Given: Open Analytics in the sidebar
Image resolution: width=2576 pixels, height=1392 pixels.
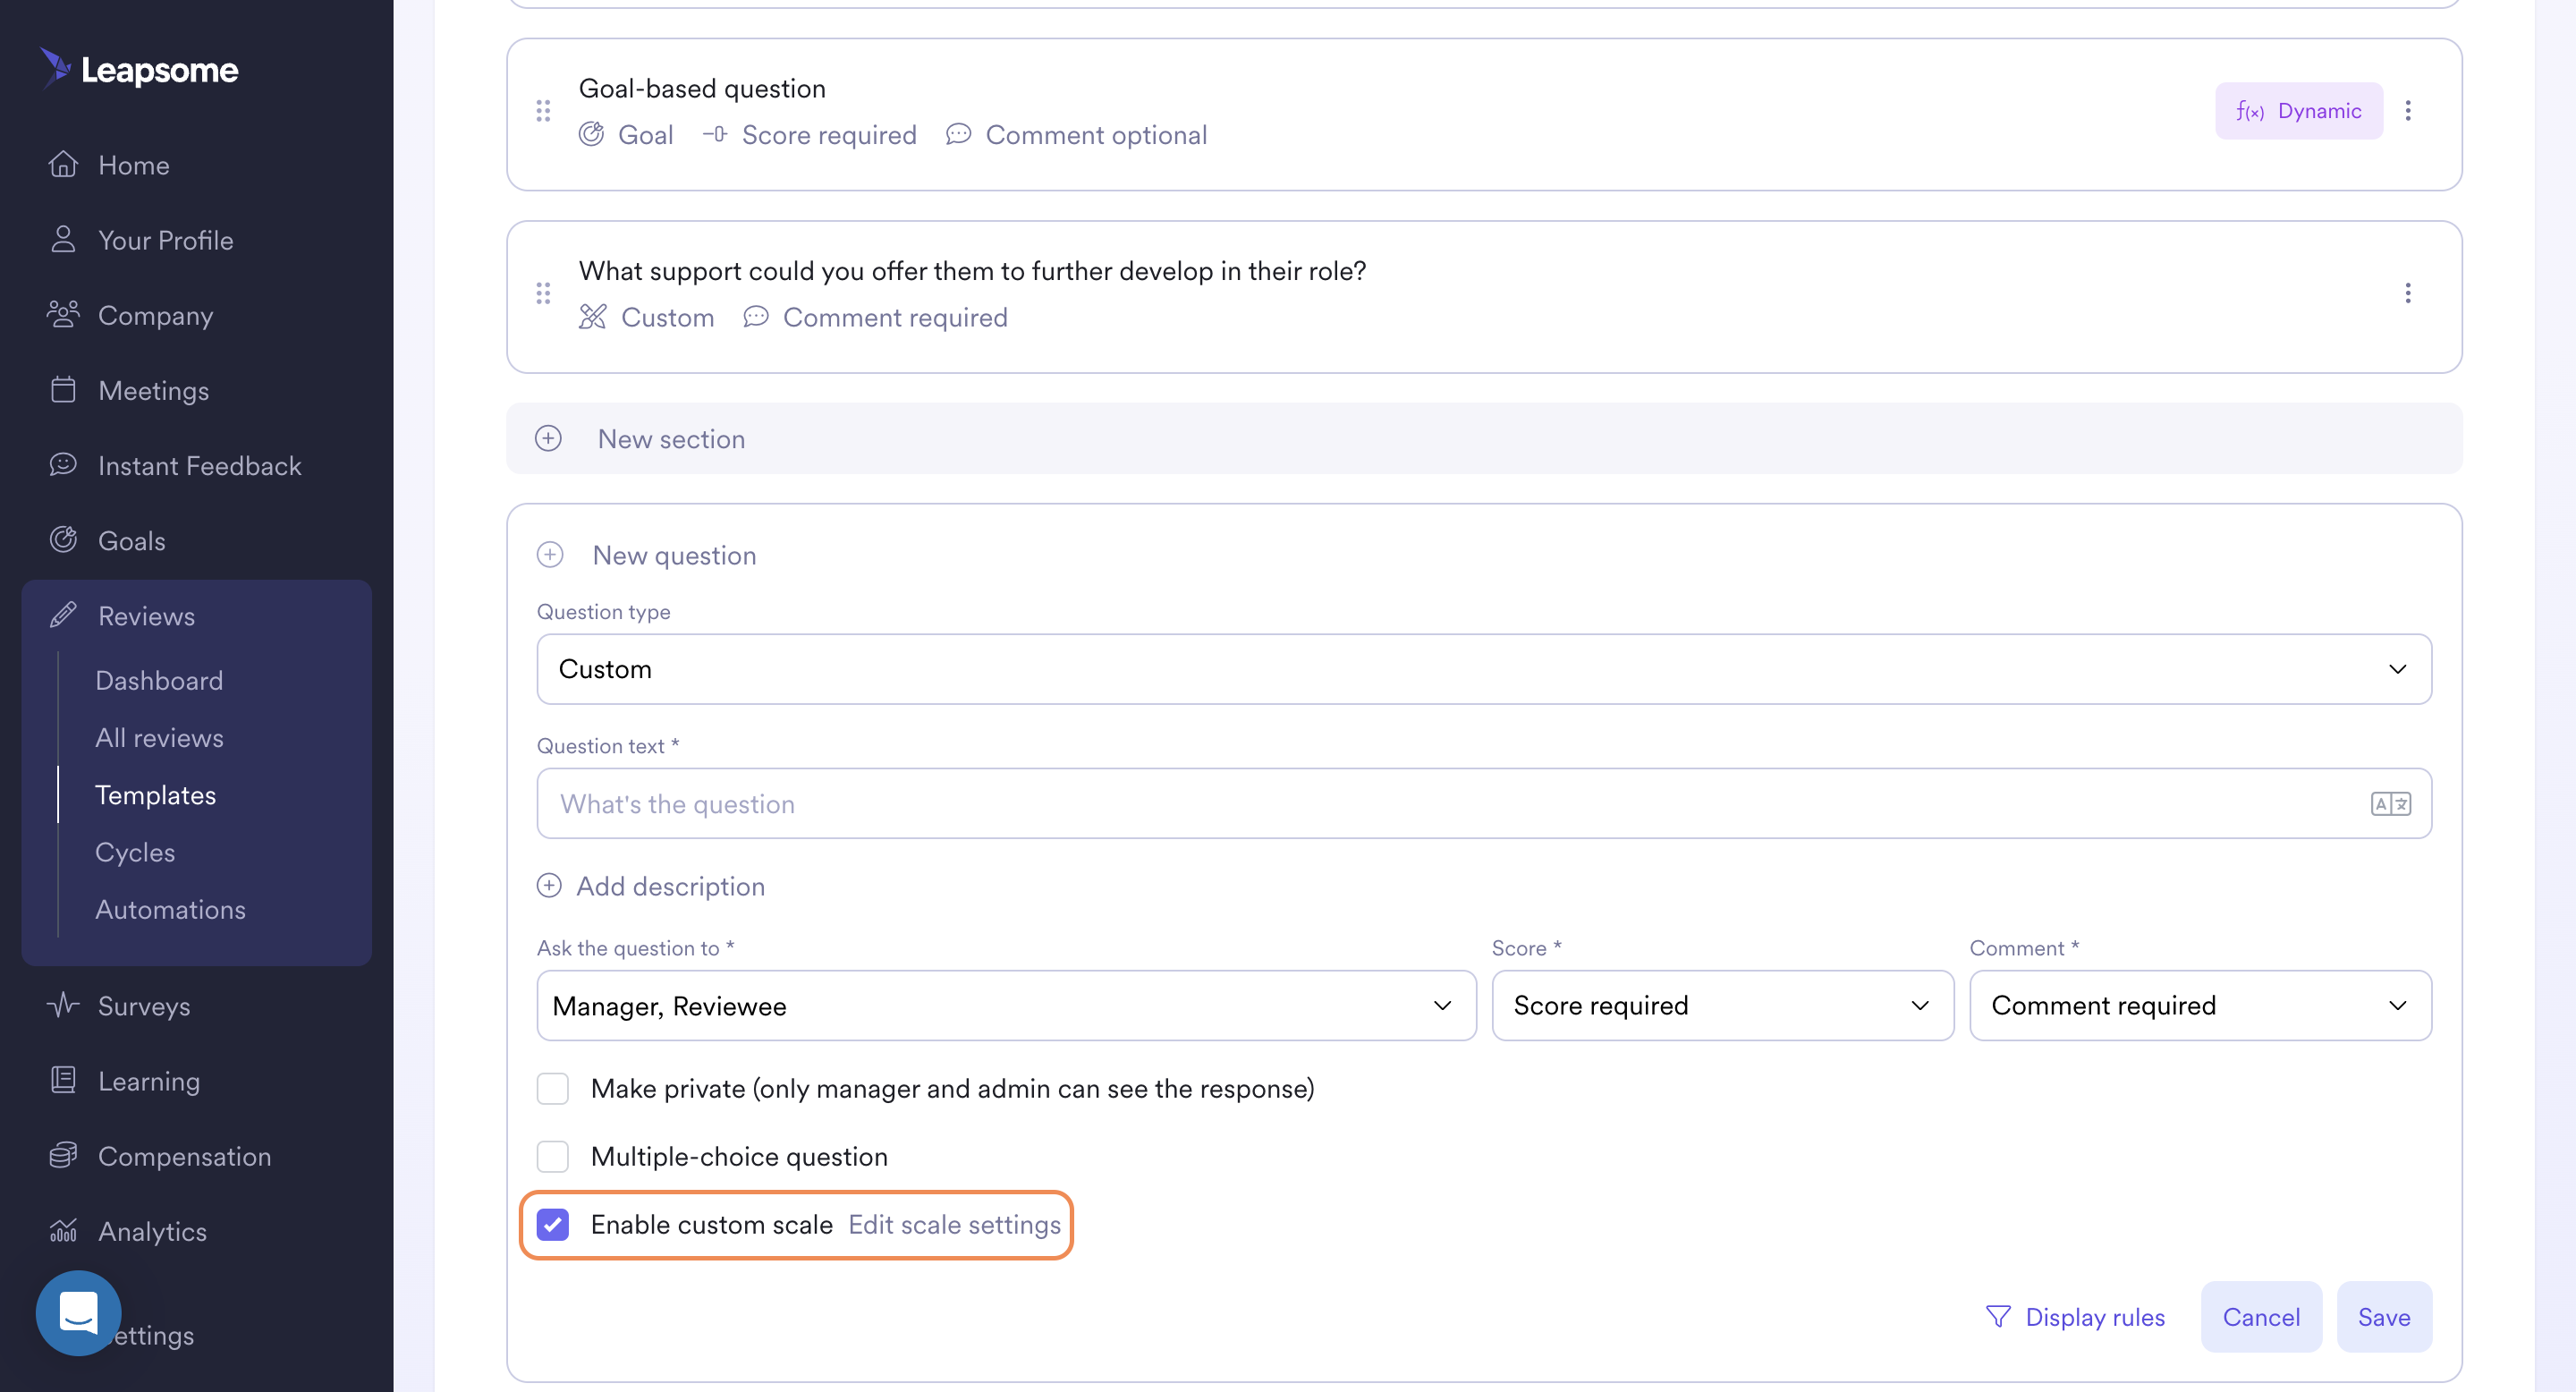Looking at the screenshot, I should 152,1231.
